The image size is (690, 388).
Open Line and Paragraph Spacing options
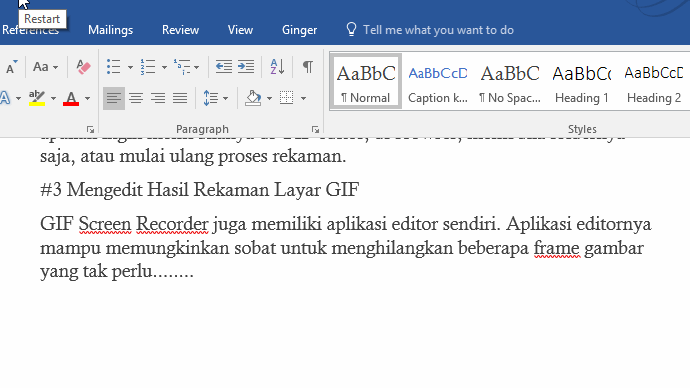click(211, 98)
